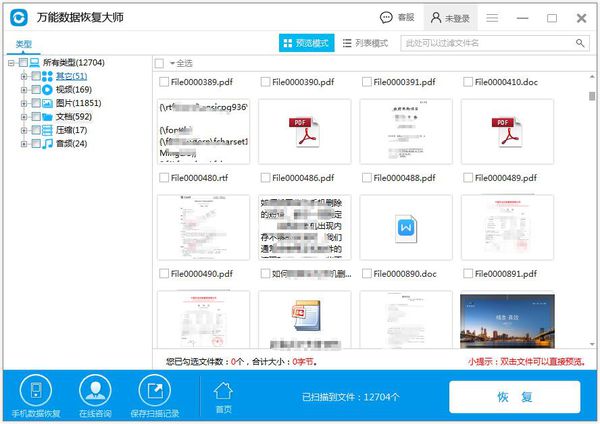The height and width of the screenshot is (424, 600).
Task: Click the file list scrollbar thumb
Action: pos(592,96)
